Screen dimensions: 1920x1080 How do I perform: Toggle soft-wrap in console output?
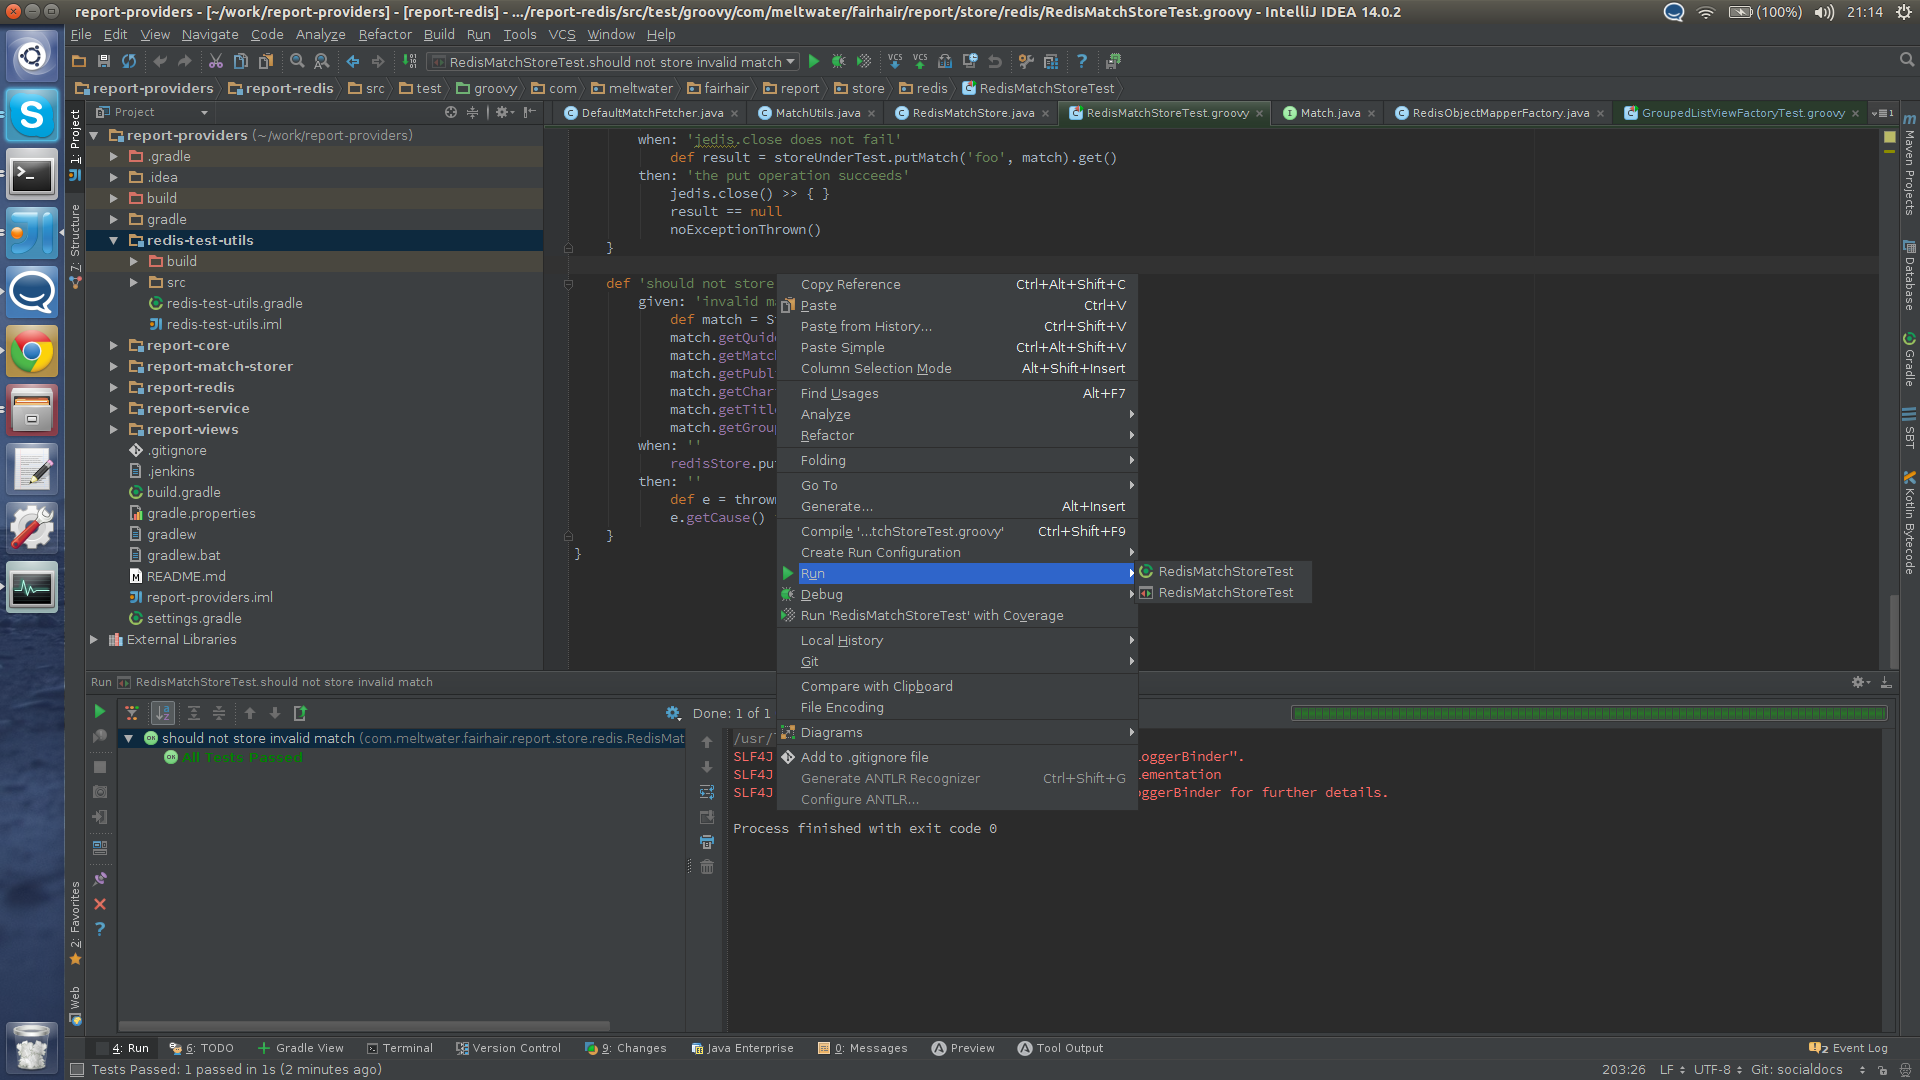(707, 792)
